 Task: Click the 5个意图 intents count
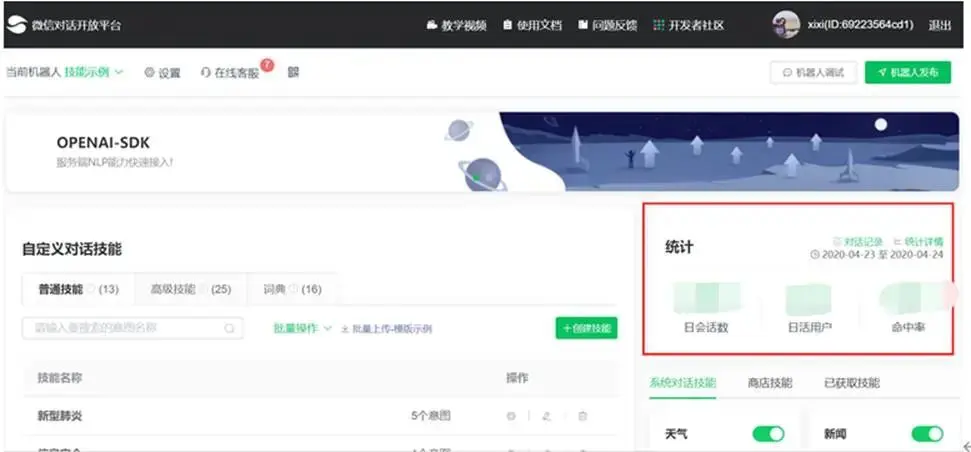click(430, 416)
